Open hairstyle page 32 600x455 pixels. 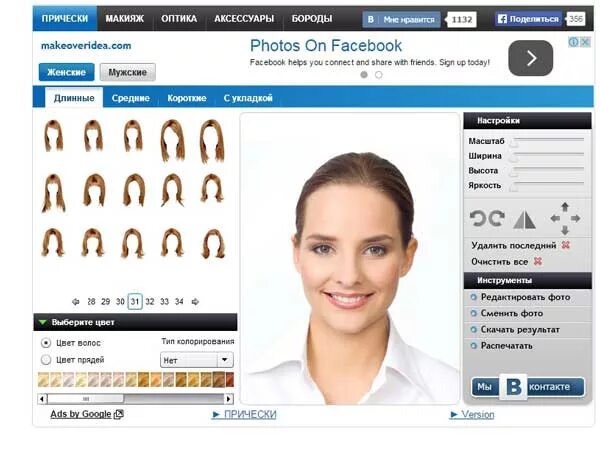150,301
